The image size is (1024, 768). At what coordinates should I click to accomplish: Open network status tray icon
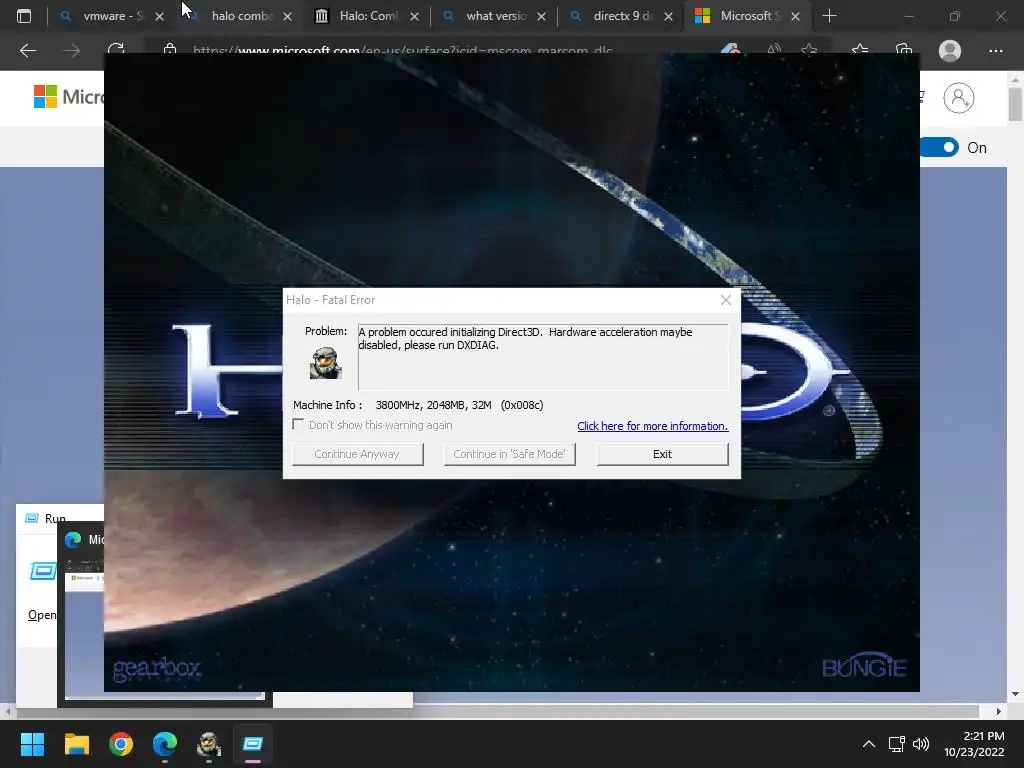[x=897, y=744]
